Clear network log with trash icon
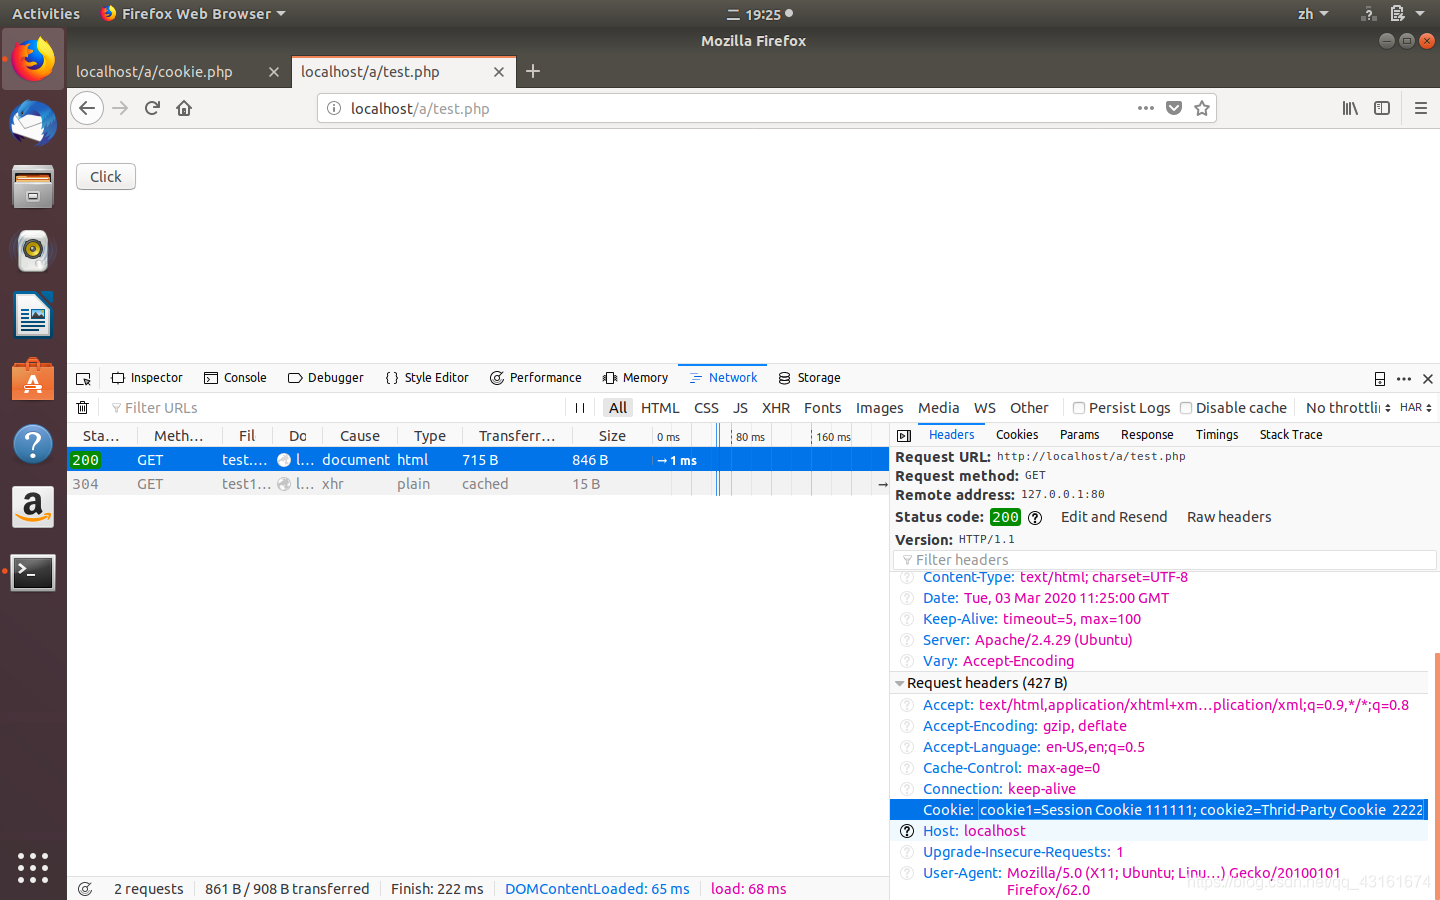 pos(83,408)
